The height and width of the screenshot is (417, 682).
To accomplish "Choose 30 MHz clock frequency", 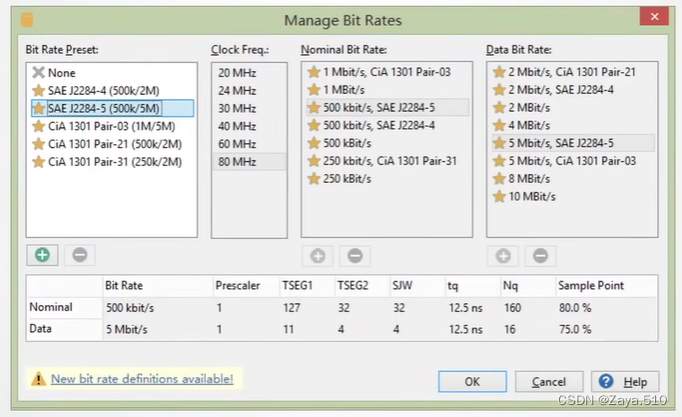I will click(x=249, y=108).
